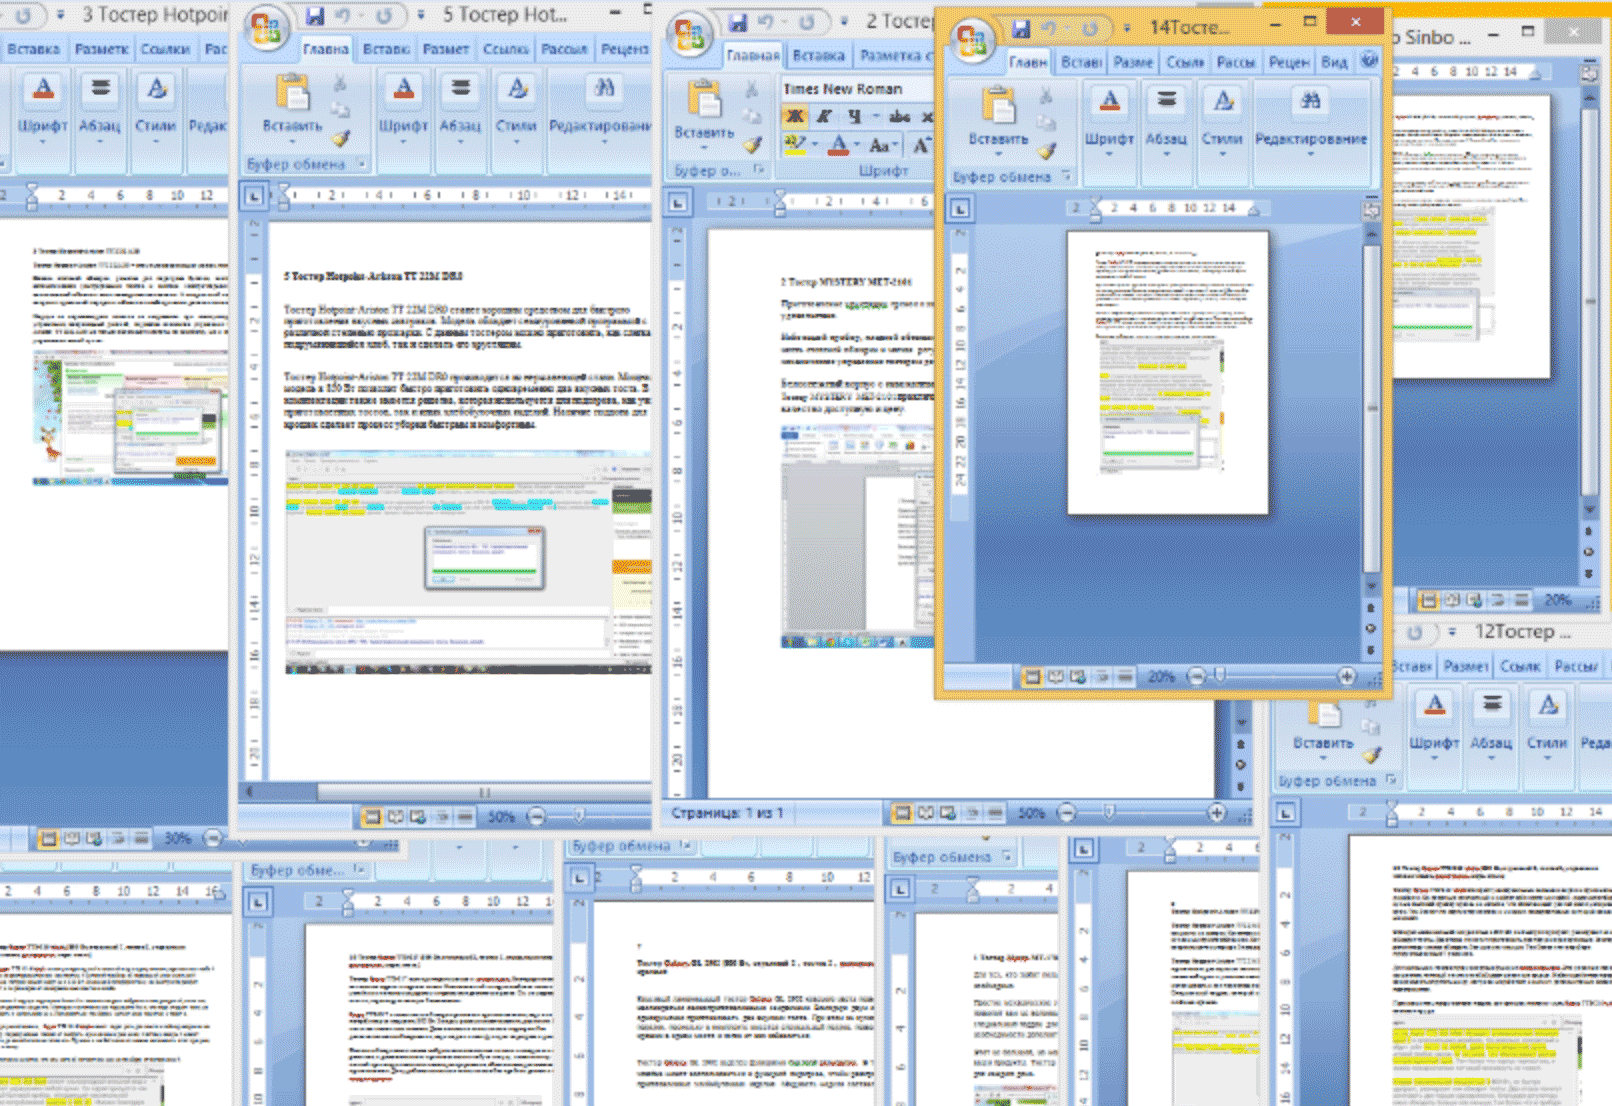Click 50% zoom level in 2 Тостер window
This screenshot has width=1612, height=1106.
(1031, 813)
